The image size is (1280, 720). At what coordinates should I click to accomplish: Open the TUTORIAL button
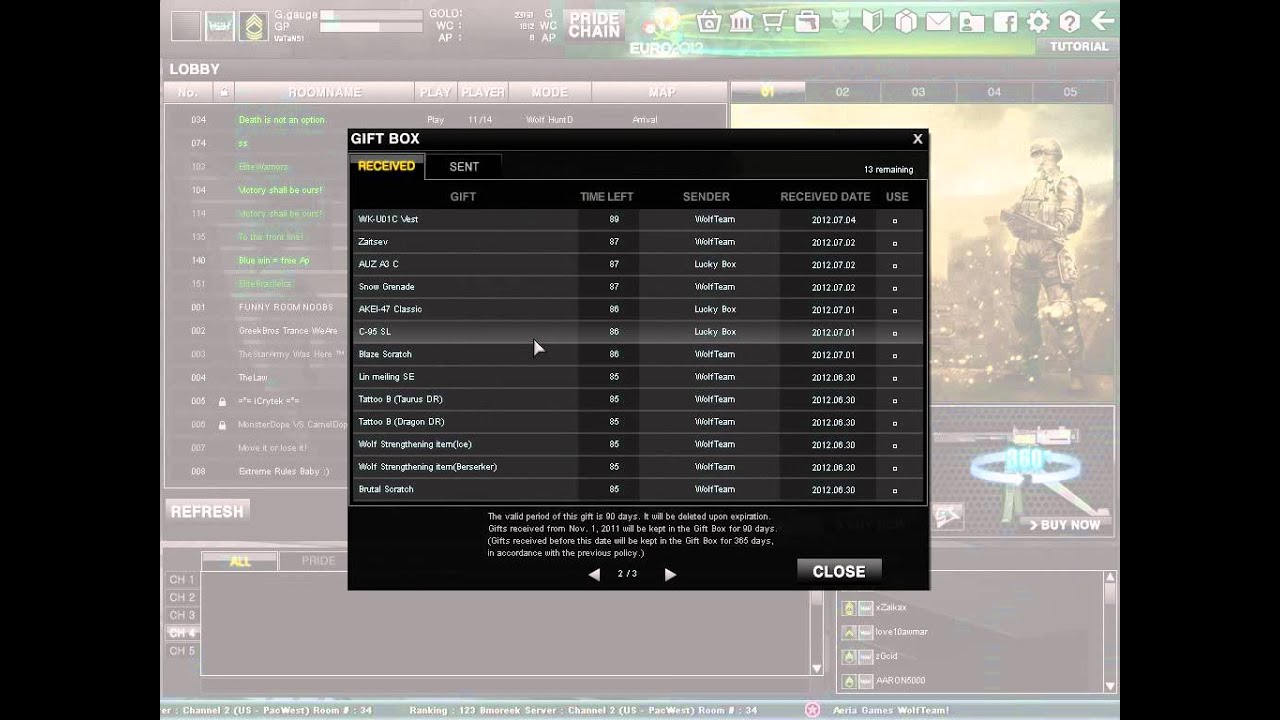(x=1079, y=47)
